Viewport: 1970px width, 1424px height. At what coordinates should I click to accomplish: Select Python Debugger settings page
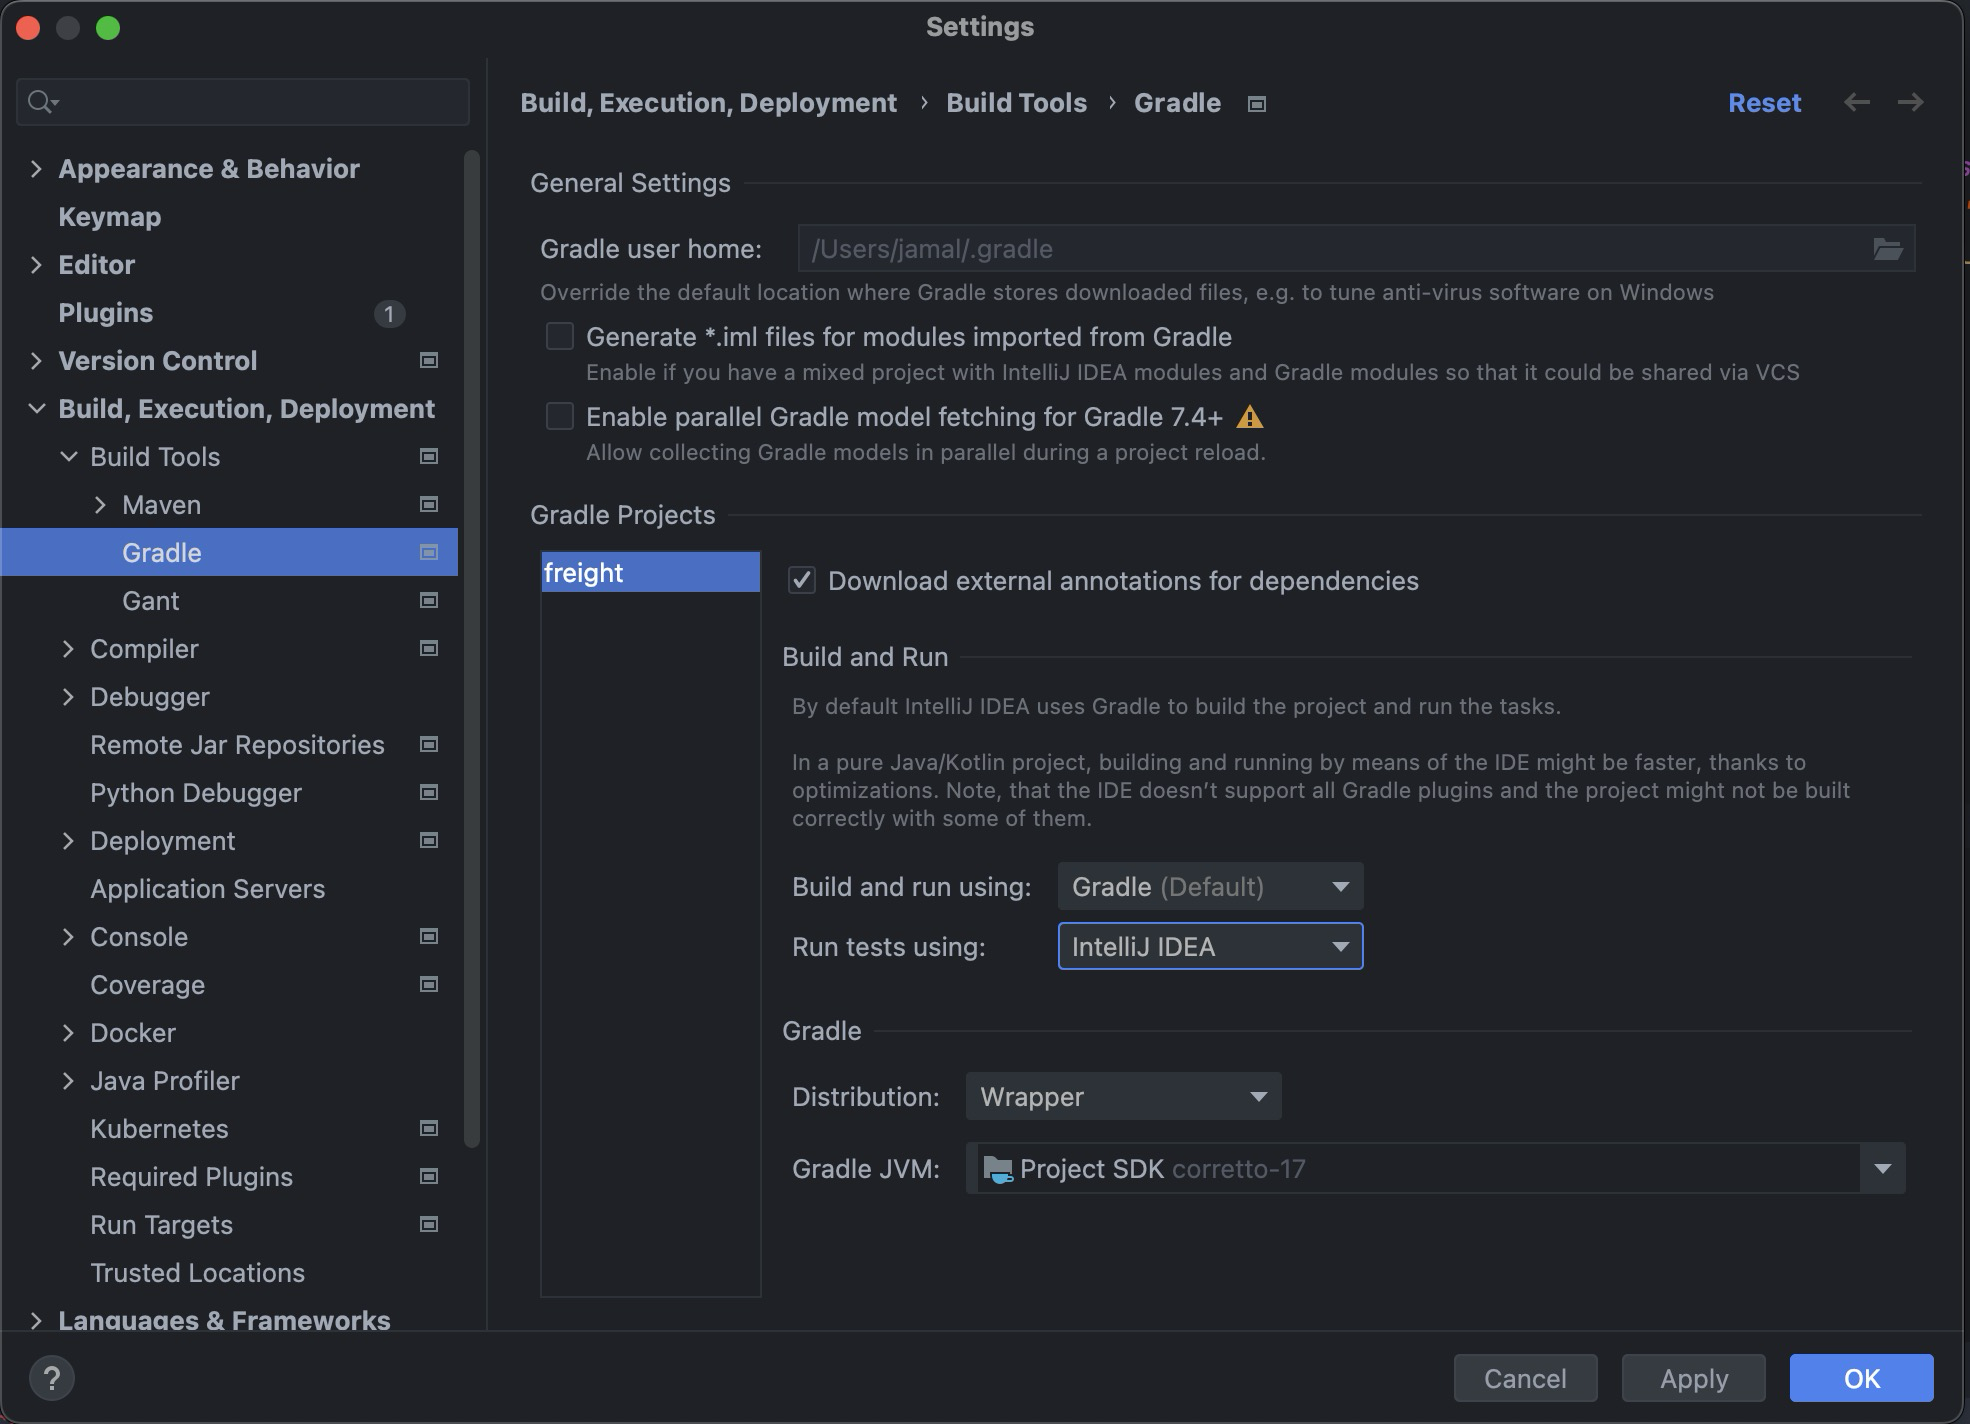[x=196, y=793]
